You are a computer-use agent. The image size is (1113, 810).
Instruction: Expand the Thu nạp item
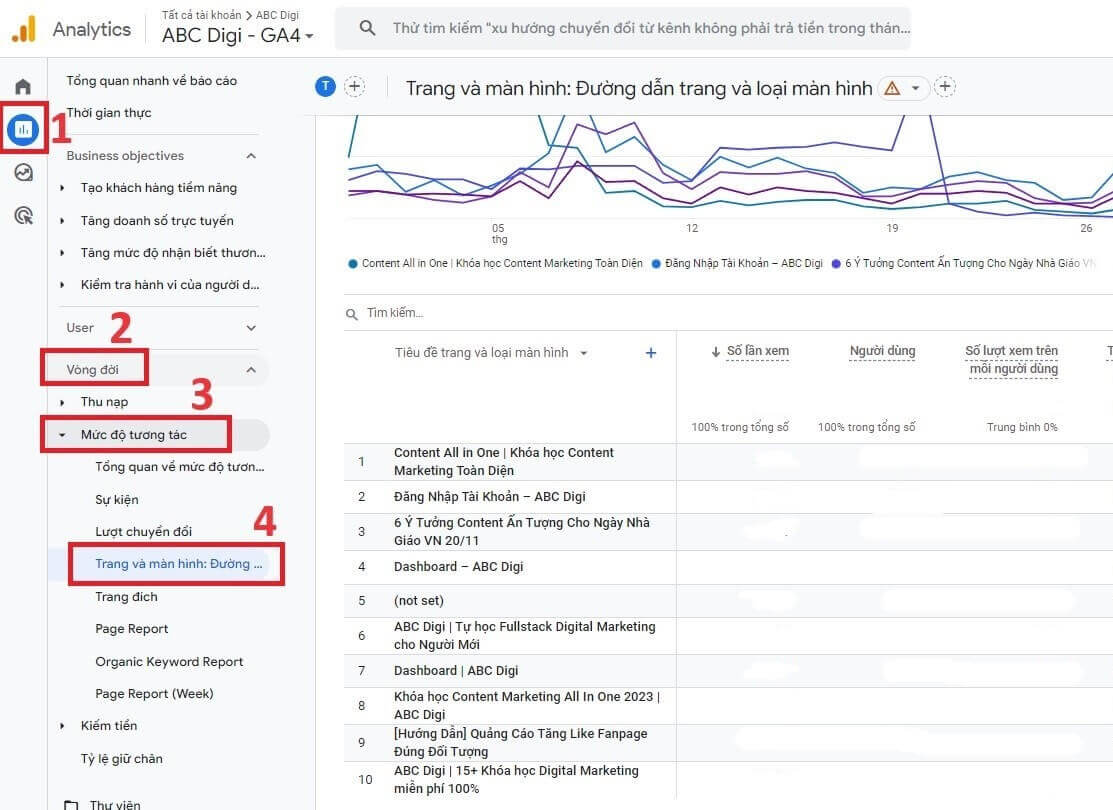[x=62, y=403]
